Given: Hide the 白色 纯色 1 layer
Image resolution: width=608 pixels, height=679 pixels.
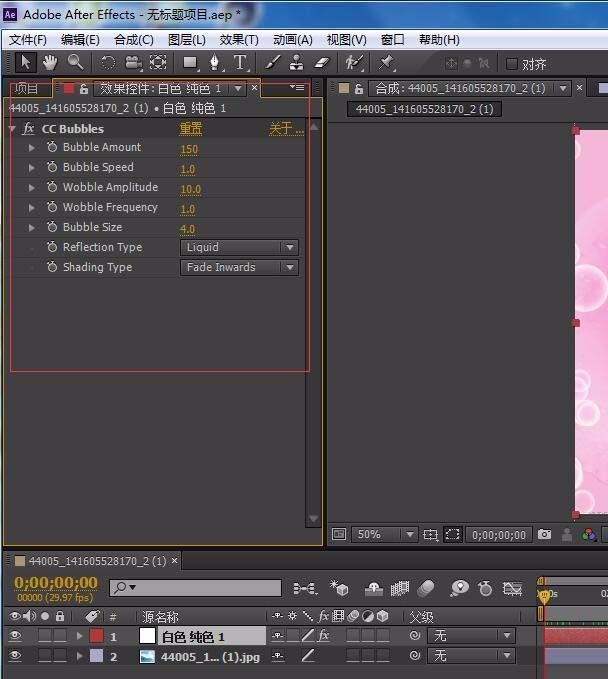Looking at the screenshot, I should point(15,636).
